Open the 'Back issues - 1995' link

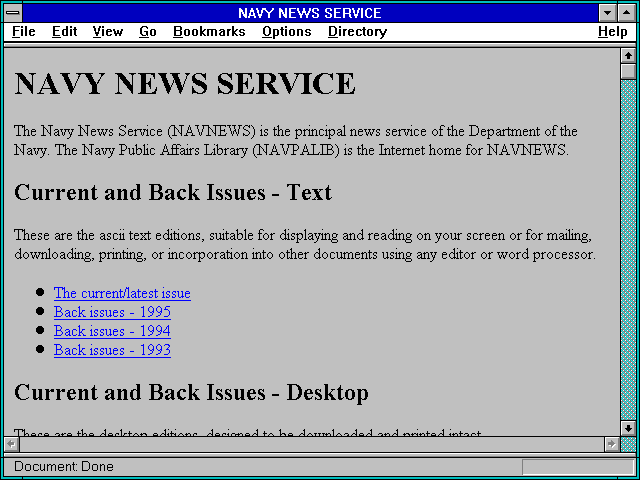(112, 312)
